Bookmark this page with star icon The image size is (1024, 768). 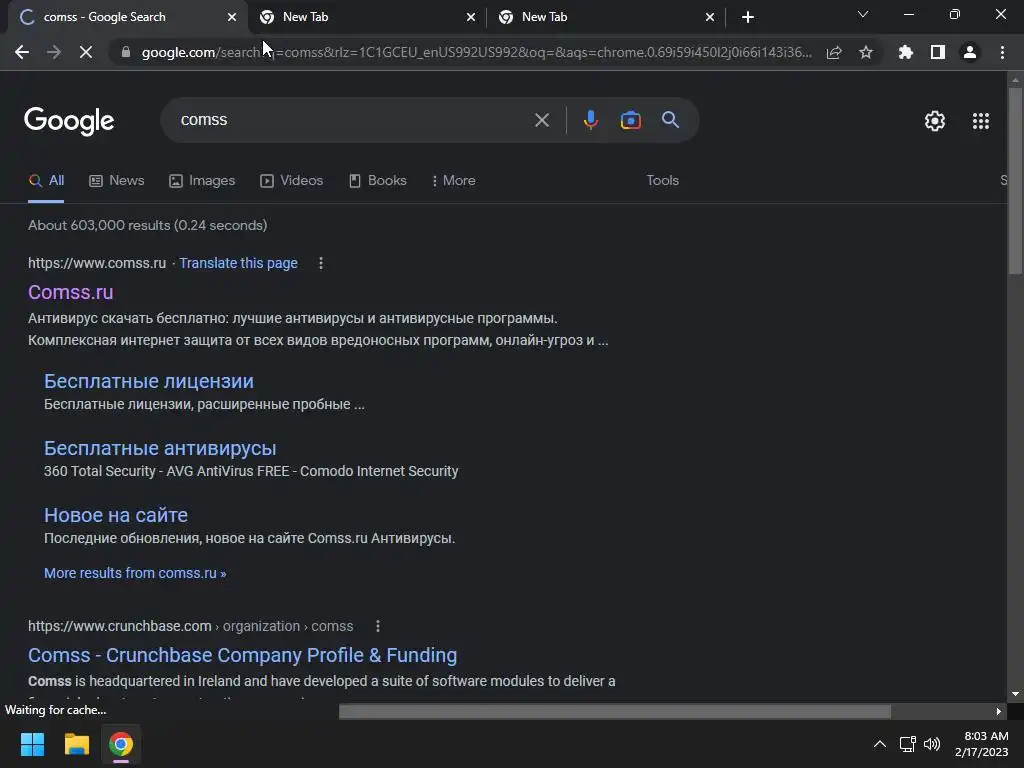pyautogui.click(x=866, y=52)
